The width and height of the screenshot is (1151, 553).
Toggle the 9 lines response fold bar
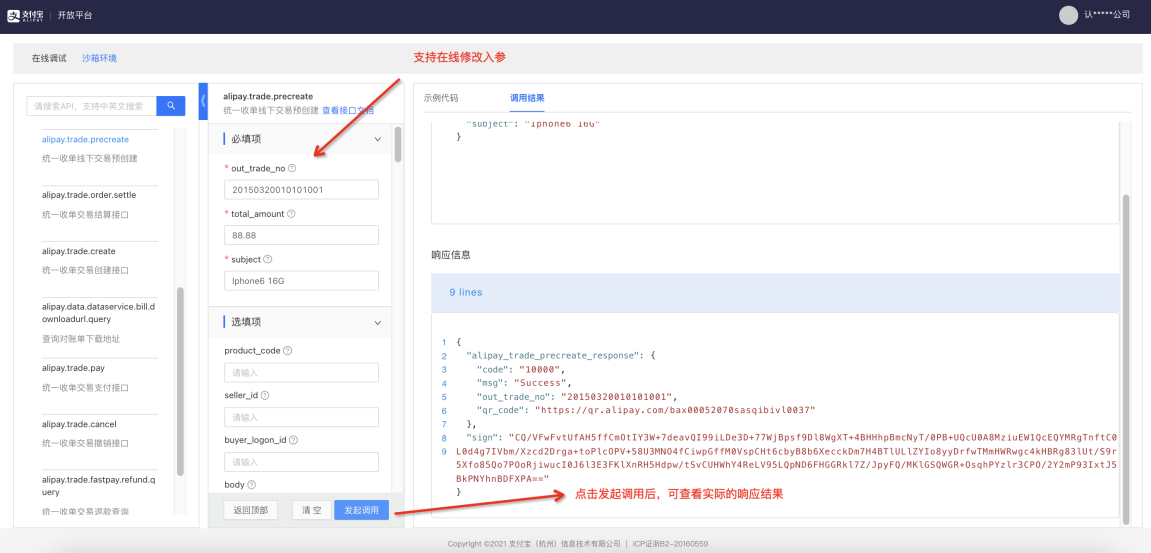[x=775, y=292]
